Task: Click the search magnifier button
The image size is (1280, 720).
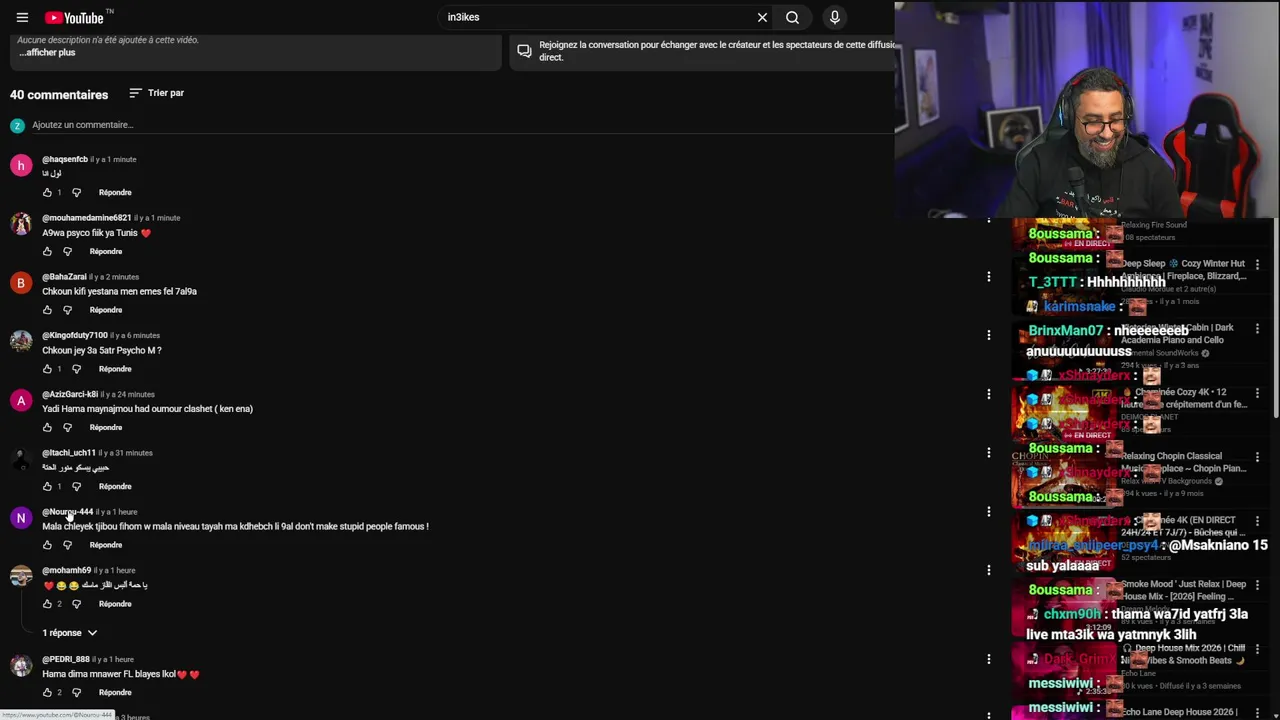Action: coord(792,17)
